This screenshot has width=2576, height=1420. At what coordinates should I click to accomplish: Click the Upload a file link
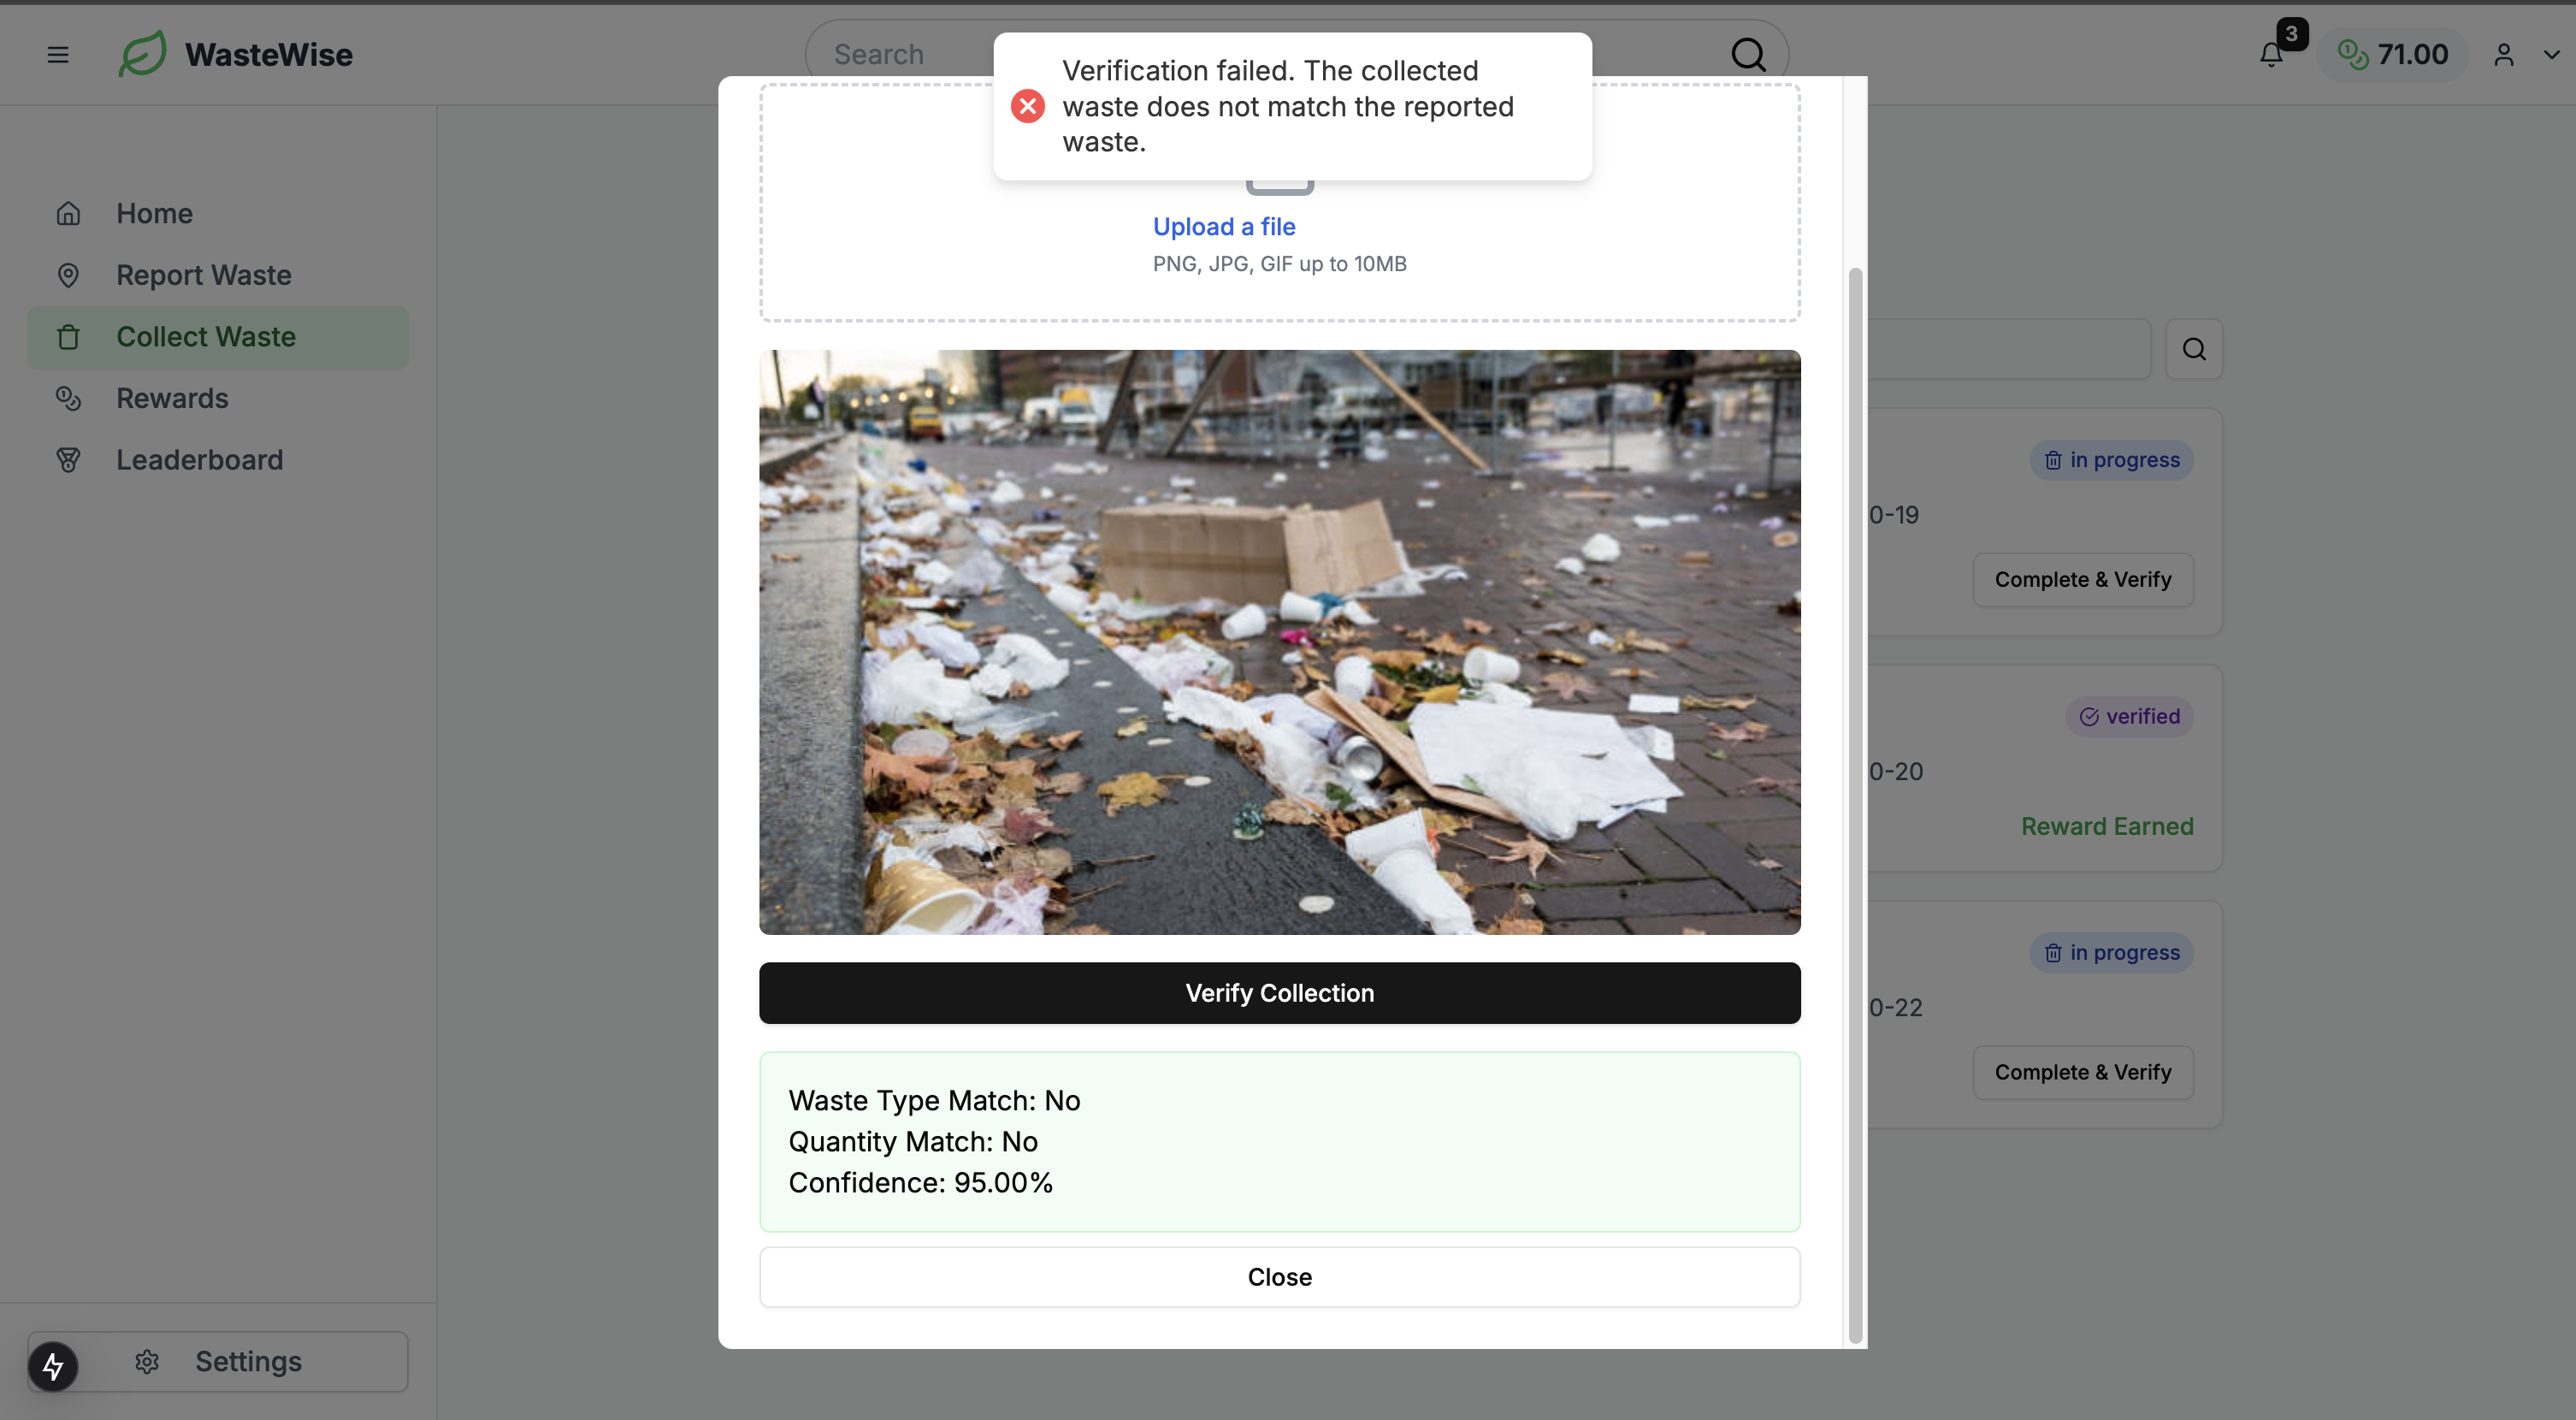coord(1223,227)
